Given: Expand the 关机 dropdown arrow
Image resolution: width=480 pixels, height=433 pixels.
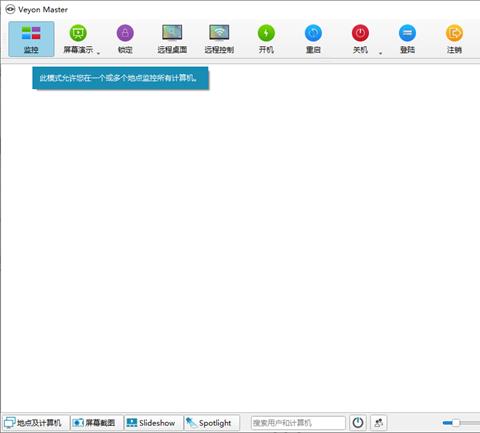Looking at the screenshot, I should pos(380,53).
